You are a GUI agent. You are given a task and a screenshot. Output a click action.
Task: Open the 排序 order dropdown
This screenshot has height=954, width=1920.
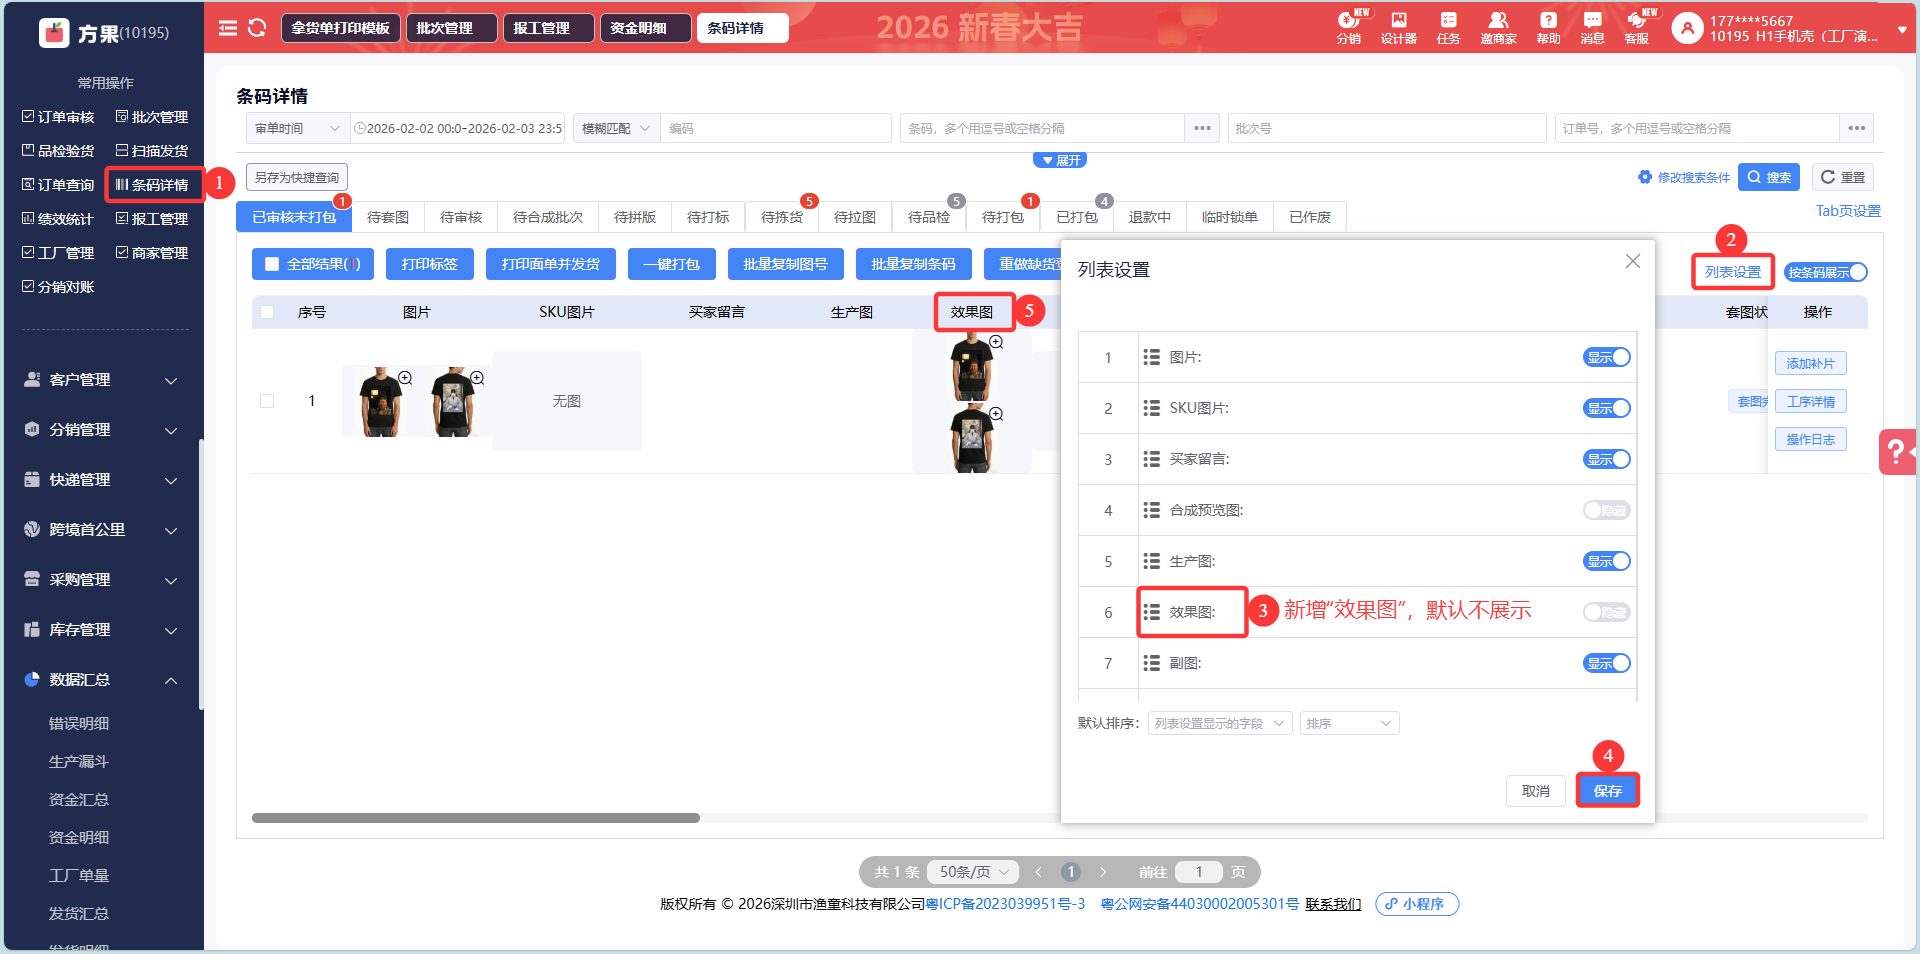pyautogui.click(x=1349, y=723)
